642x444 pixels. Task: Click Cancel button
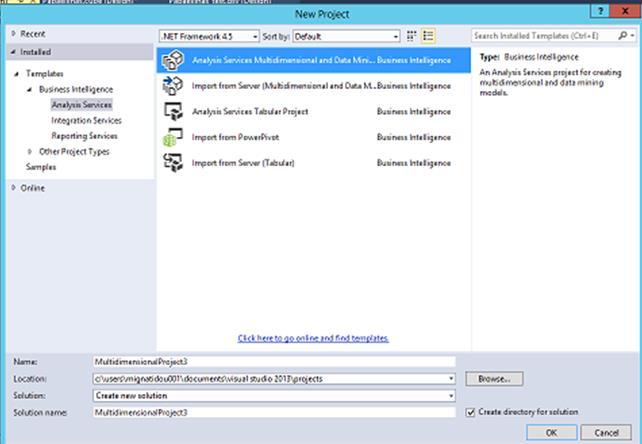tap(606, 433)
